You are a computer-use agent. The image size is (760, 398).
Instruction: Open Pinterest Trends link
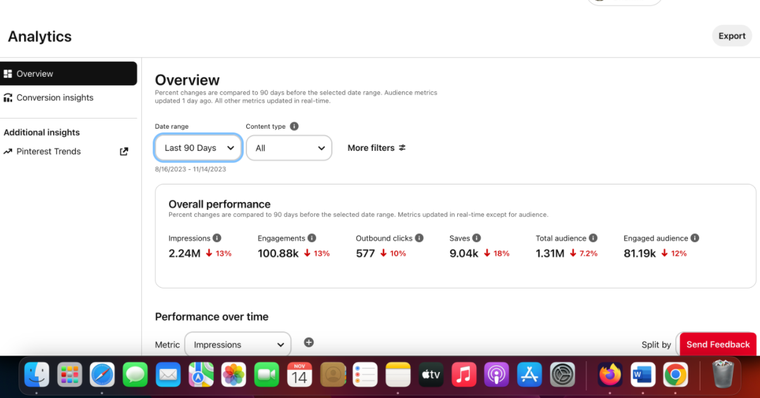click(x=48, y=151)
